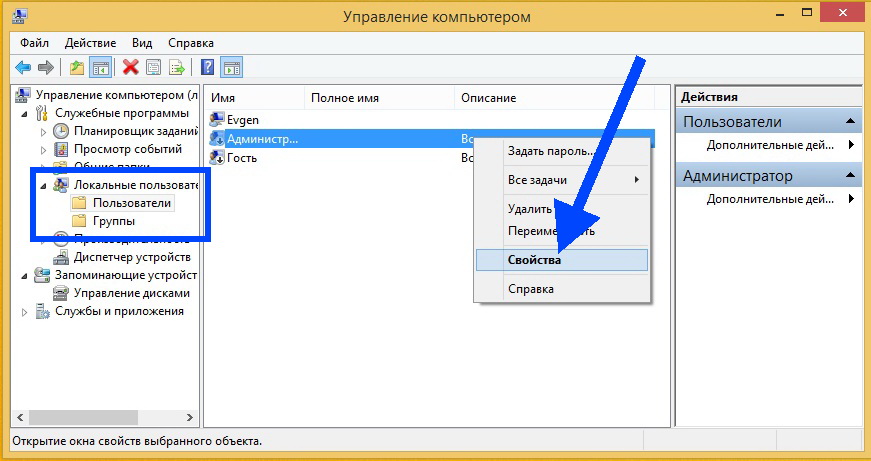871x461 pixels.
Task: Expand the Просмотр событий tree node
Action: click(x=44, y=150)
